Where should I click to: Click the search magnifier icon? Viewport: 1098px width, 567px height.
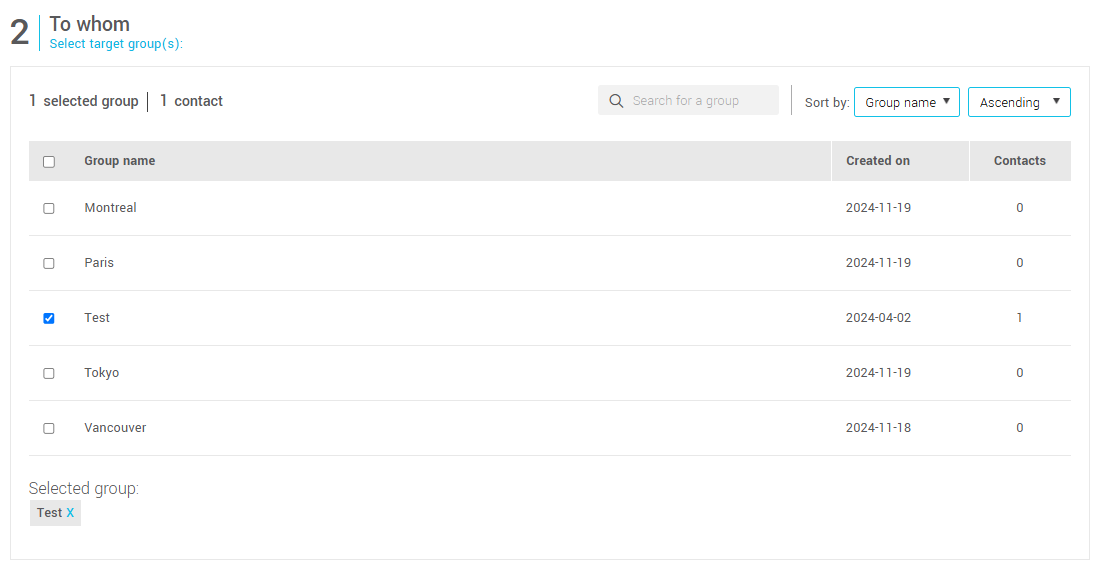click(617, 101)
